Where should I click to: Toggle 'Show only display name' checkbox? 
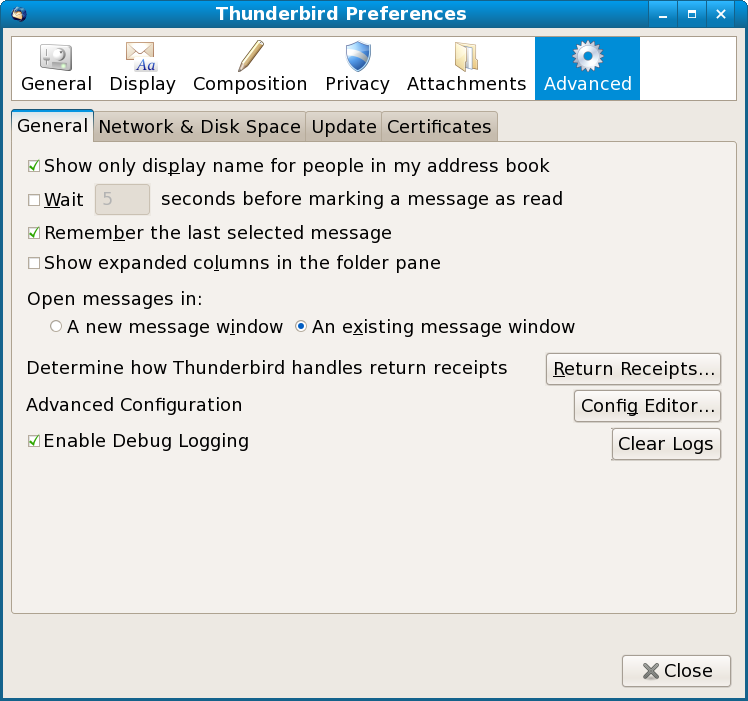pyautogui.click(x=34, y=166)
